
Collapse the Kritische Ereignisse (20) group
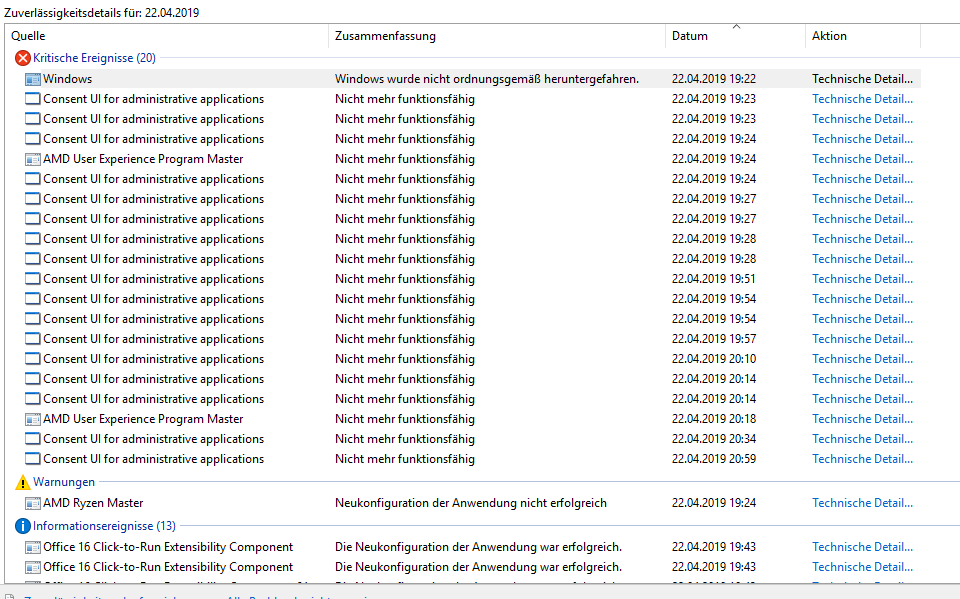click(94, 58)
